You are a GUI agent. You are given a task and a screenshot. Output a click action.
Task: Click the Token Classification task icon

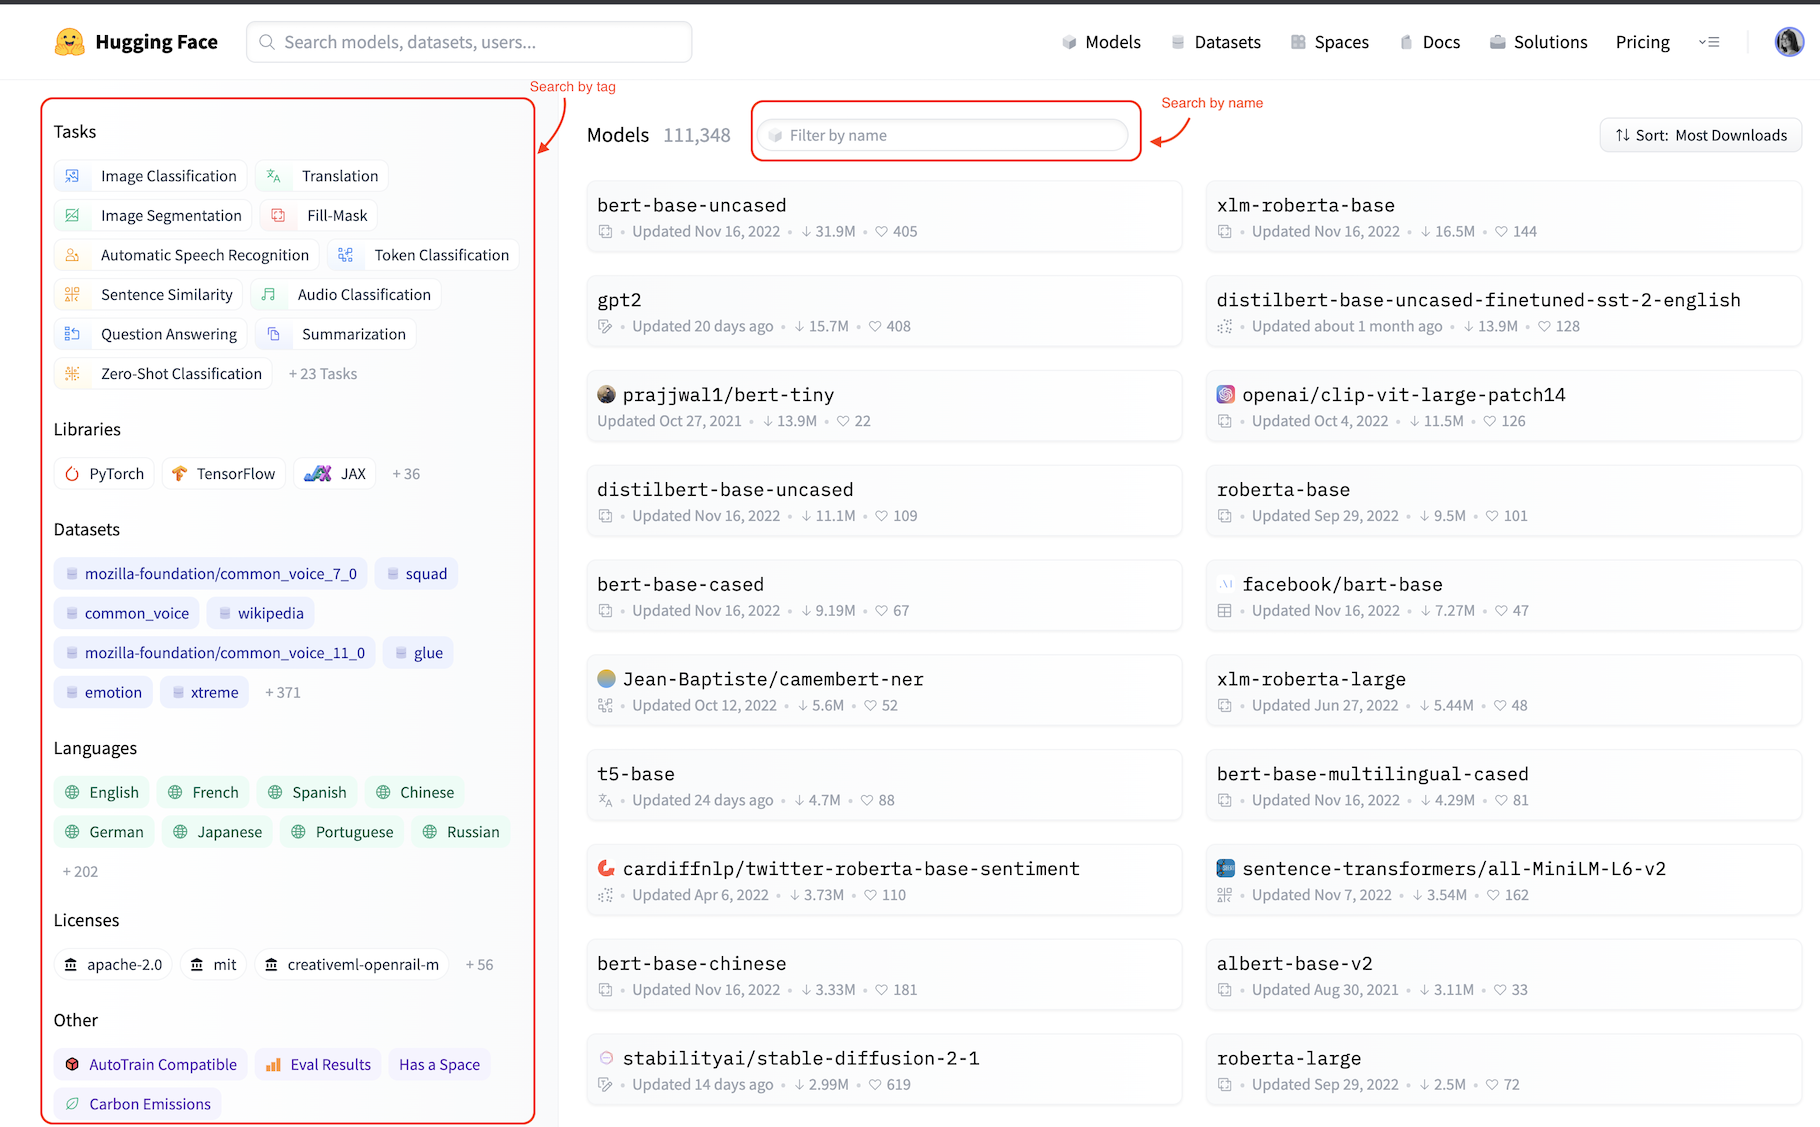[x=345, y=255]
